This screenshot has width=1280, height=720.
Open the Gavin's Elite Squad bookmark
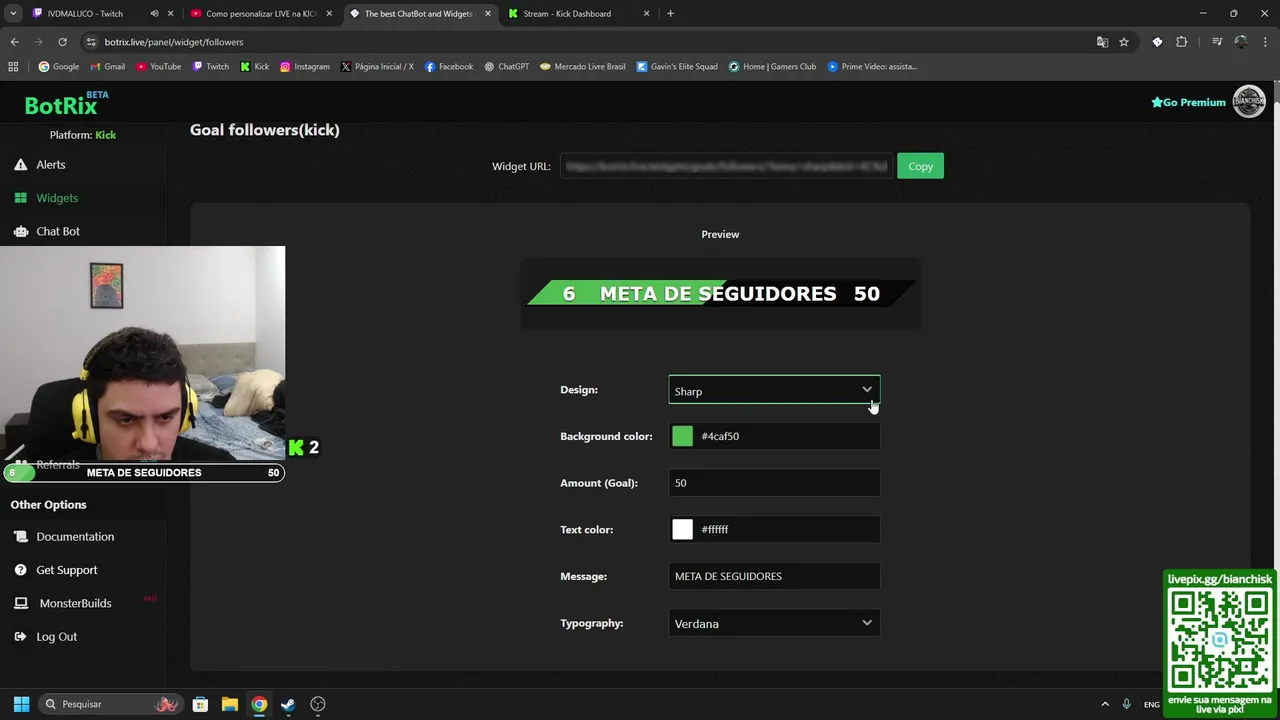pyautogui.click(x=676, y=67)
